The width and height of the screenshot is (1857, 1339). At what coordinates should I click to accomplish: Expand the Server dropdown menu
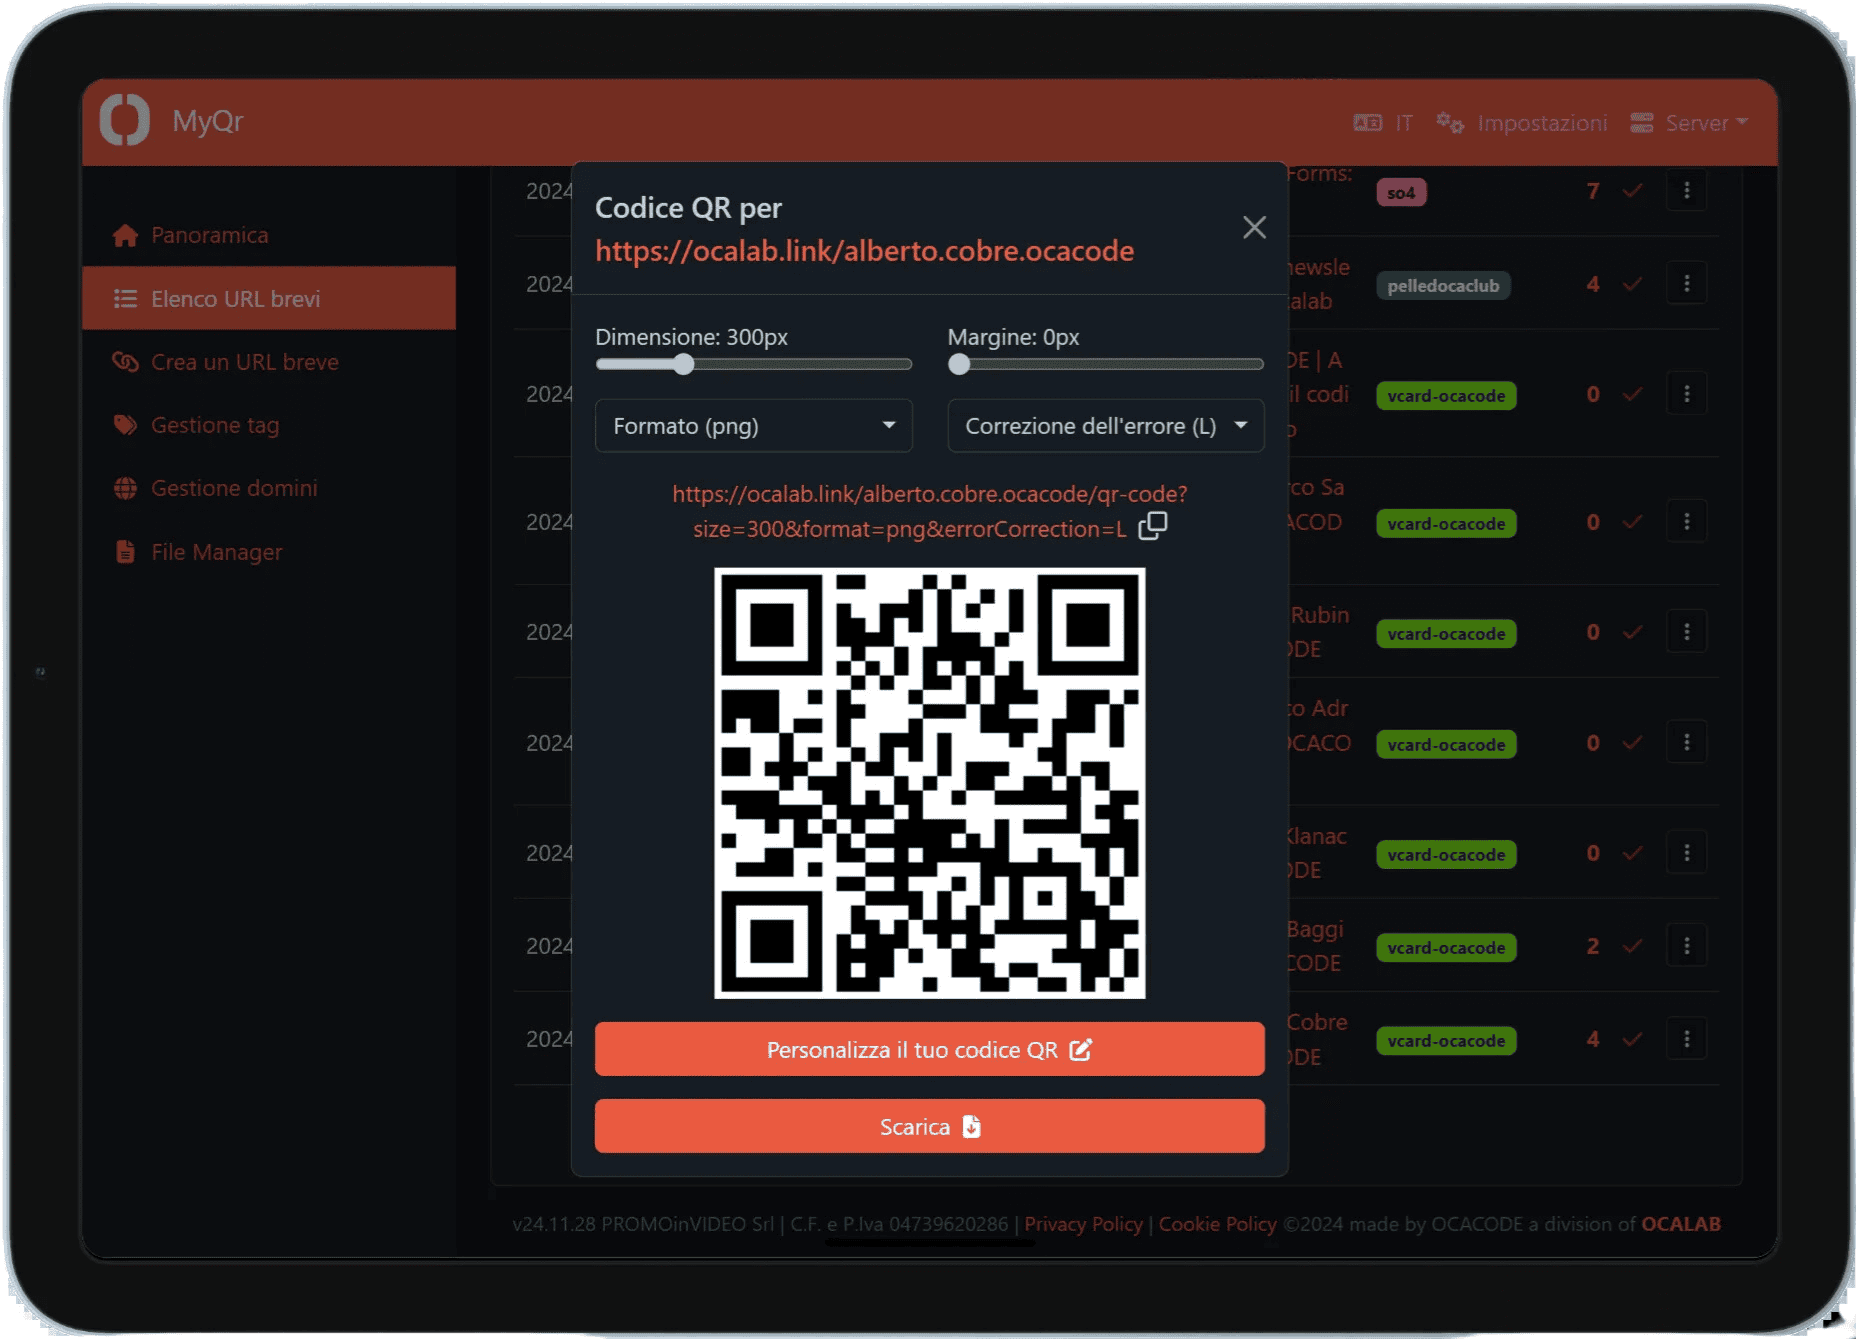(1689, 123)
